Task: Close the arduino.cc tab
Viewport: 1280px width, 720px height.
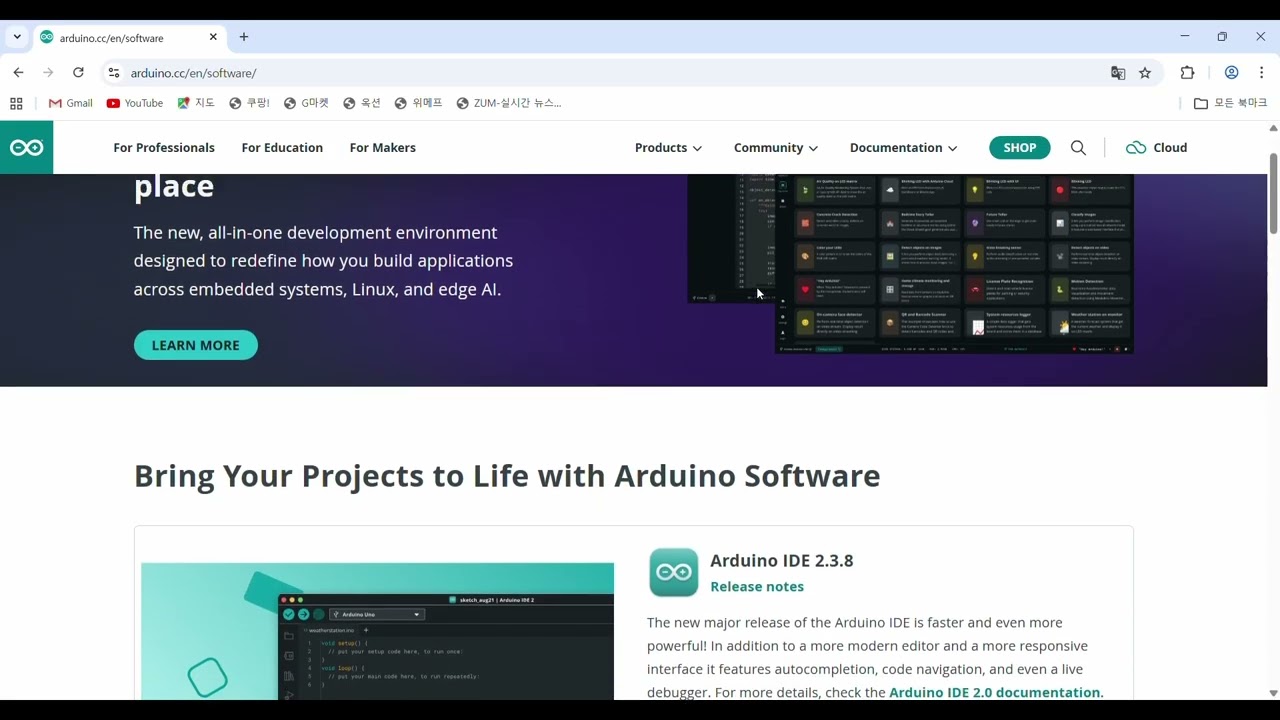Action: point(213,37)
